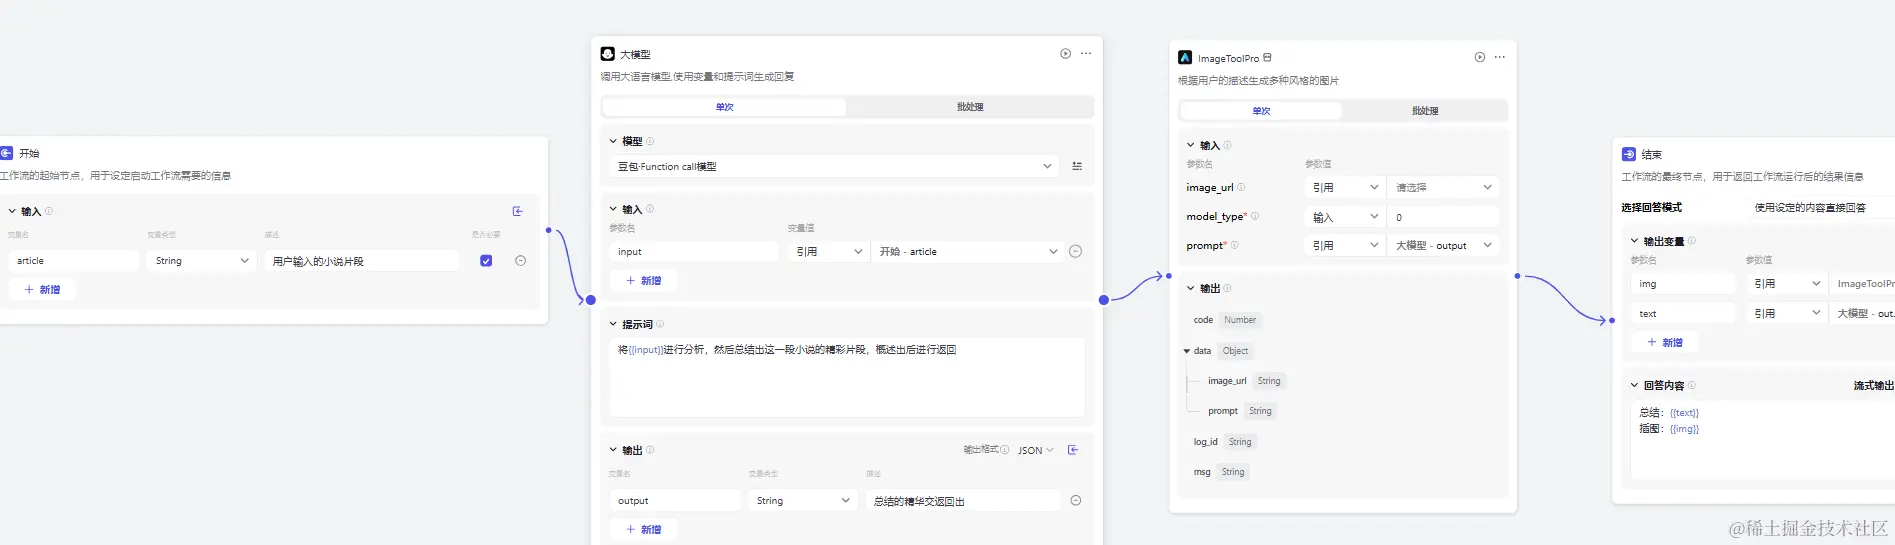Click the 大模型 node avatar icon
The width and height of the screenshot is (1895, 545).
(x=607, y=54)
